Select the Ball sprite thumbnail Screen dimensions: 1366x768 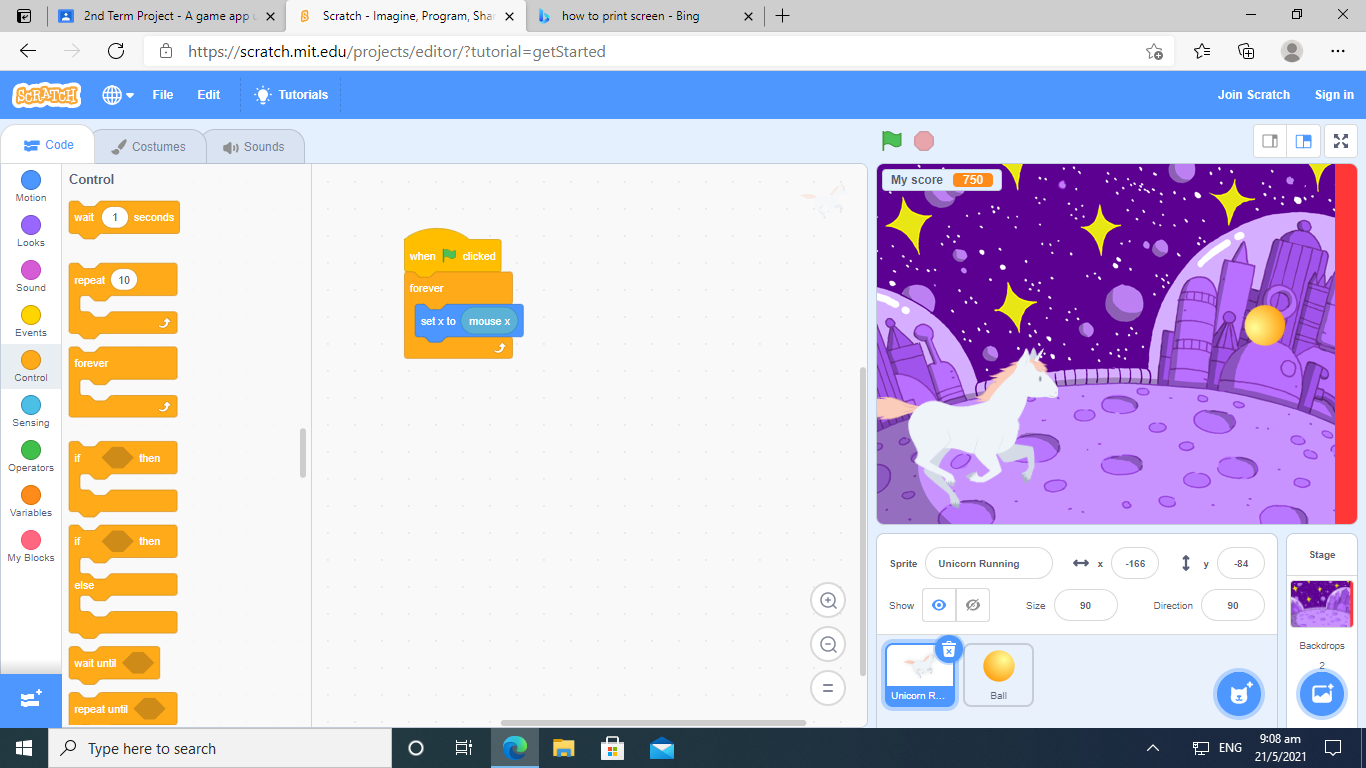point(998,674)
